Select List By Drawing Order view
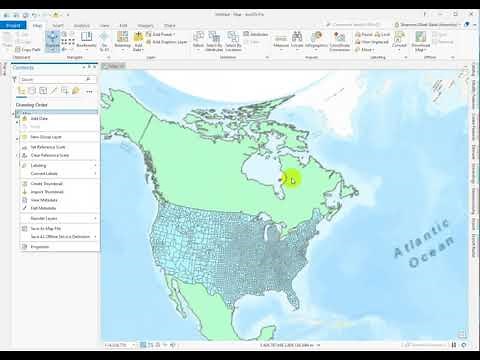480x360 pixels. 21,91
